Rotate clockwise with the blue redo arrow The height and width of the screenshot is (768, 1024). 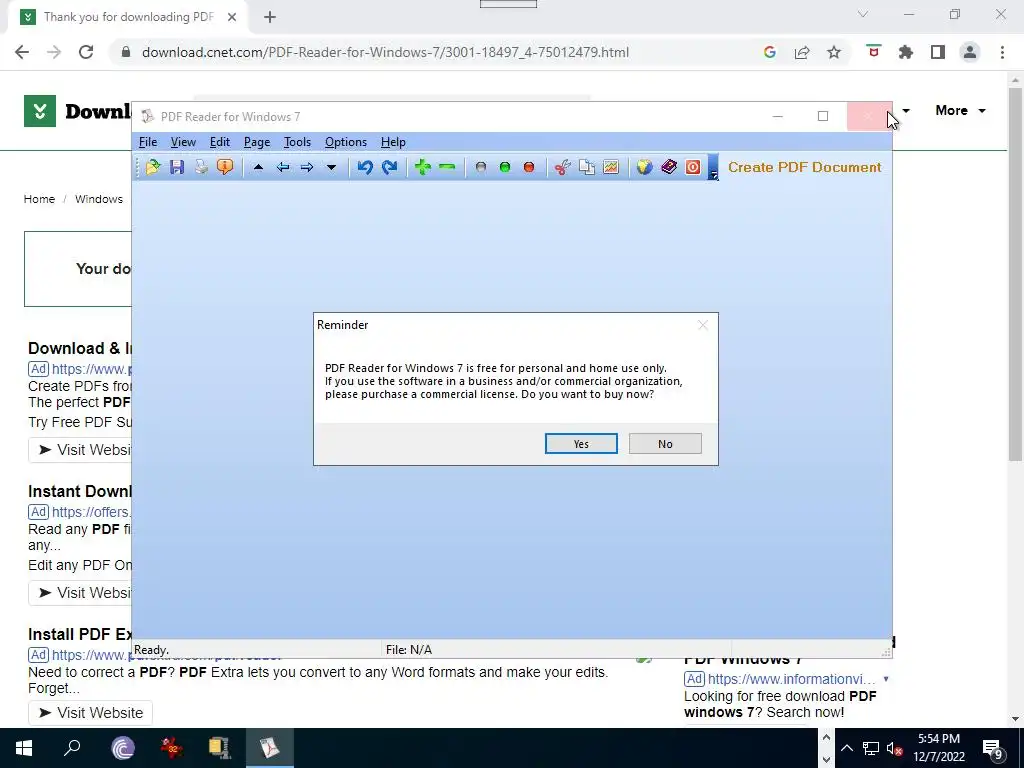pyautogui.click(x=390, y=167)
